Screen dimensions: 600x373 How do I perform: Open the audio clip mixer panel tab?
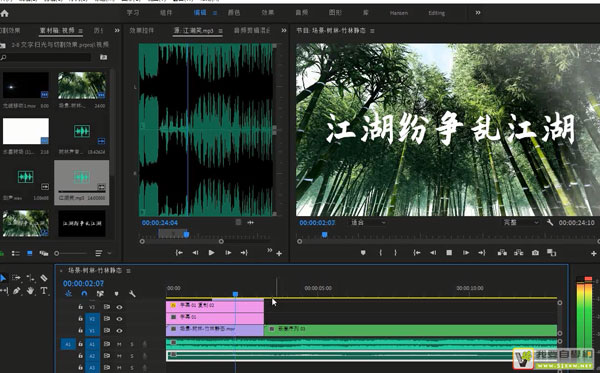(252, 30)
